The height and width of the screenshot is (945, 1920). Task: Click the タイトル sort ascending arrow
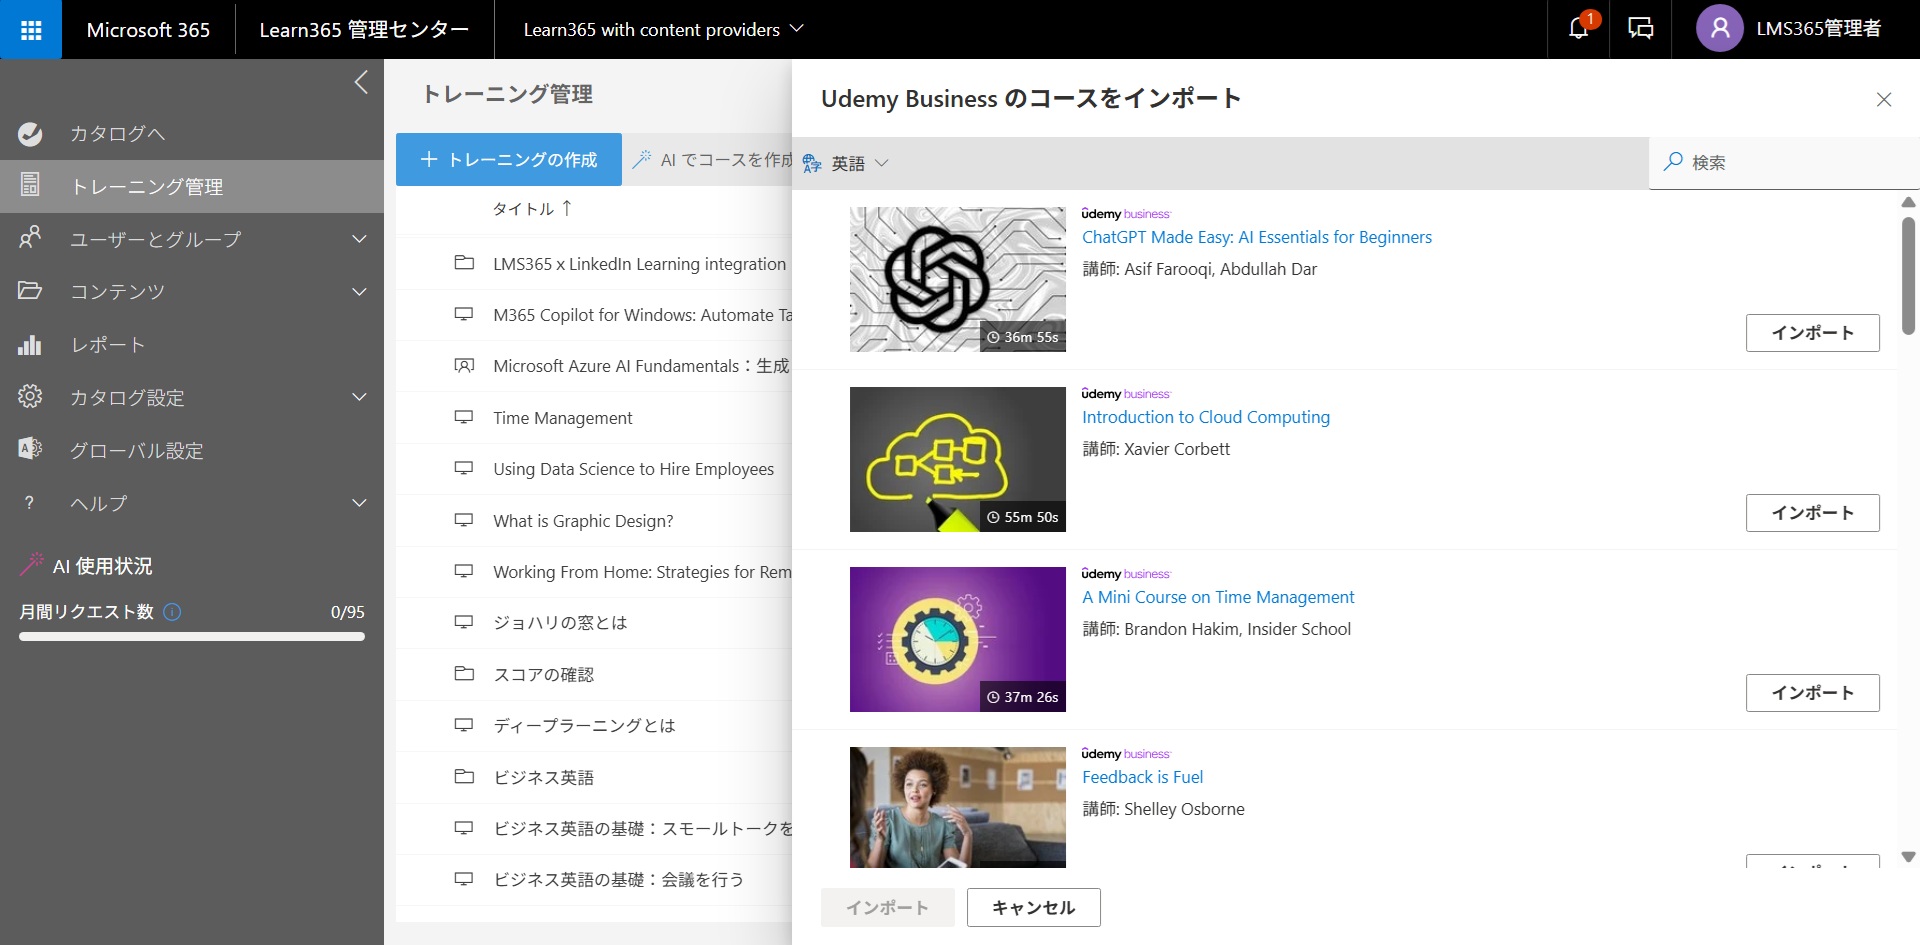567,208
